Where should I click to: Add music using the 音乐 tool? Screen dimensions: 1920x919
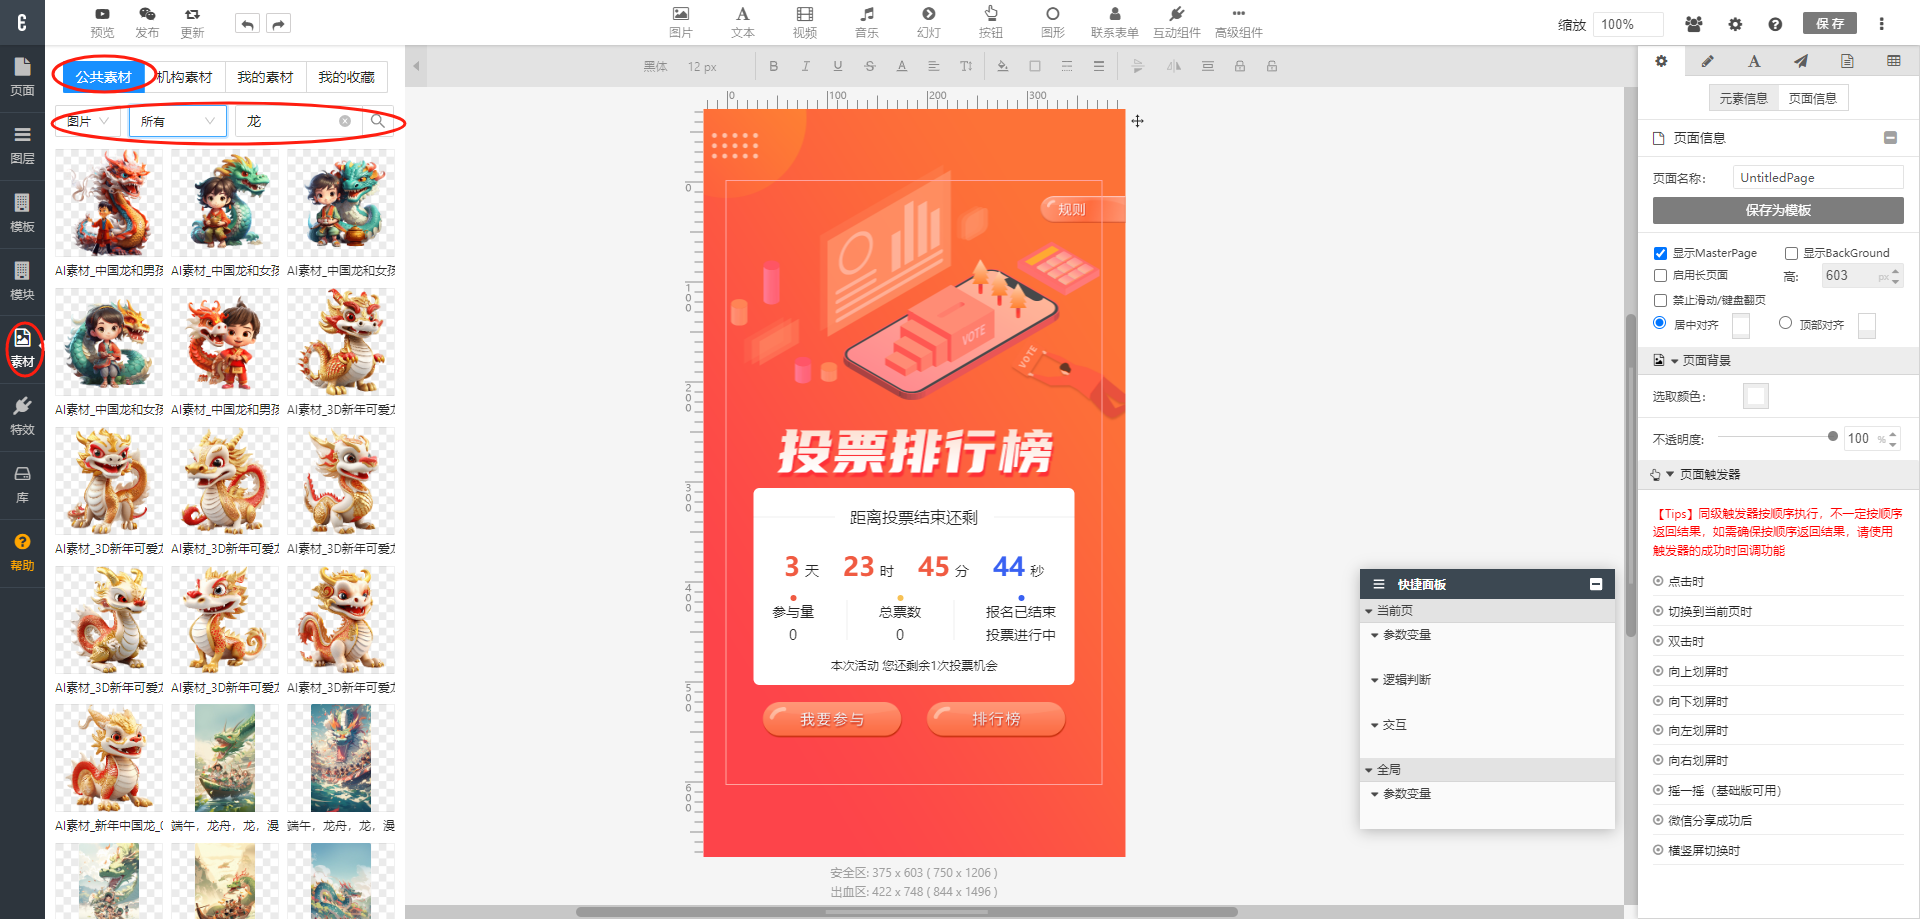(867, 22)
